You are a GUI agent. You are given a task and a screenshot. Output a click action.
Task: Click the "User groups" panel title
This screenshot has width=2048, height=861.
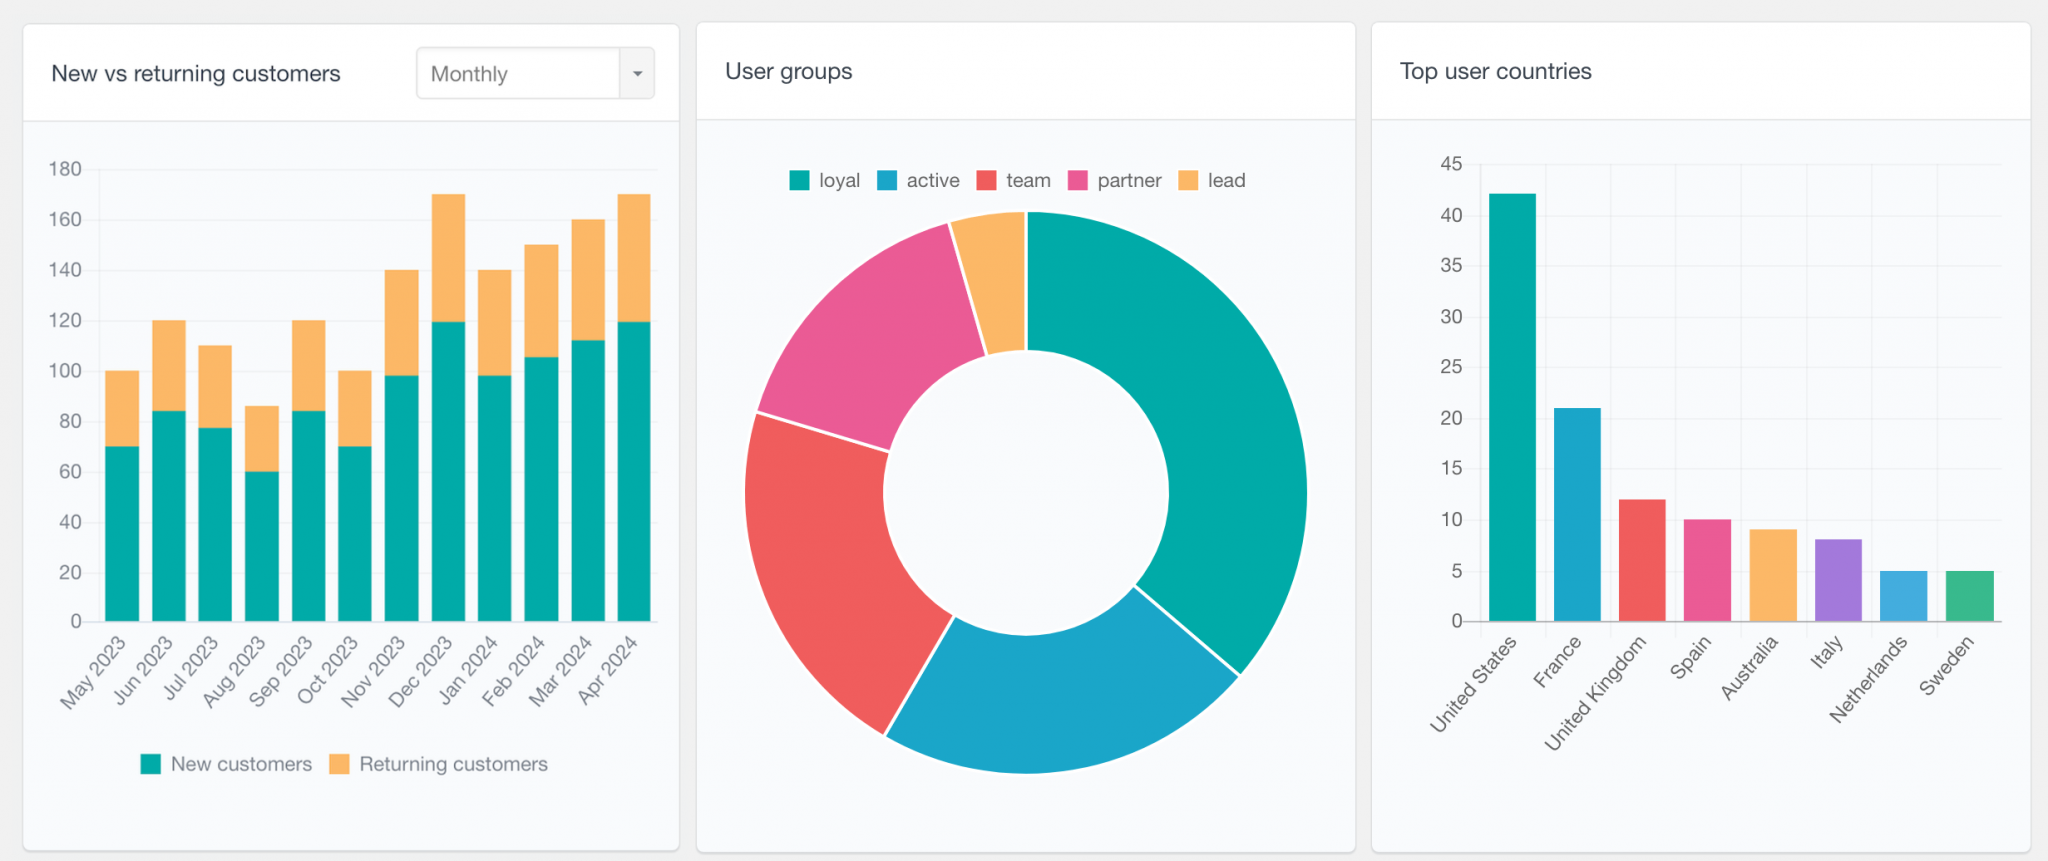[789, 71]
